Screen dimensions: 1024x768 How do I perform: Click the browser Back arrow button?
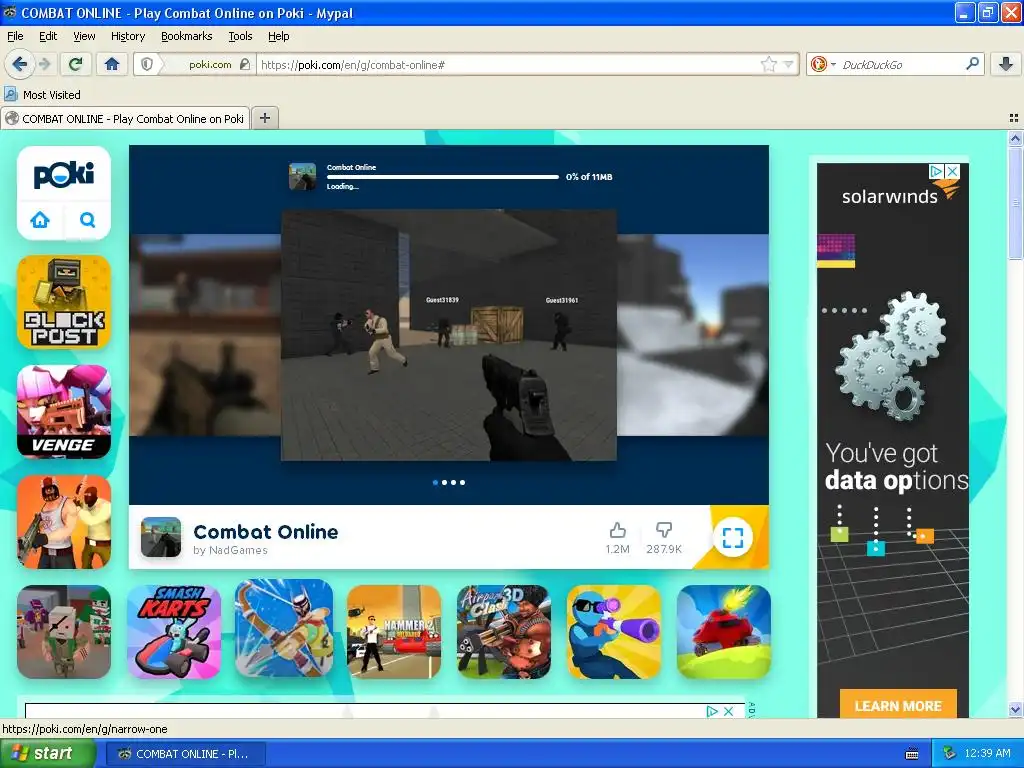point(19,64)
